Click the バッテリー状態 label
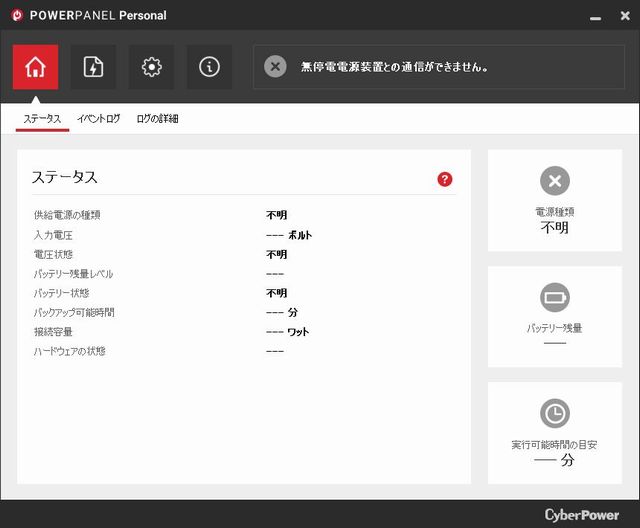The image size is (640, 528). coord(62,293)
